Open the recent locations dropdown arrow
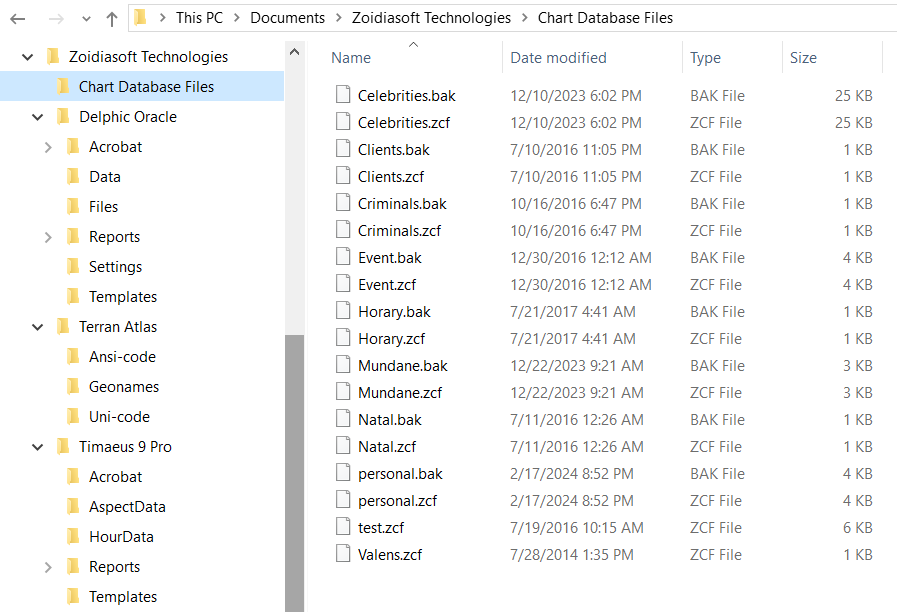The height and width of the screenshot is (612, 897). click(x=86, y=19)
